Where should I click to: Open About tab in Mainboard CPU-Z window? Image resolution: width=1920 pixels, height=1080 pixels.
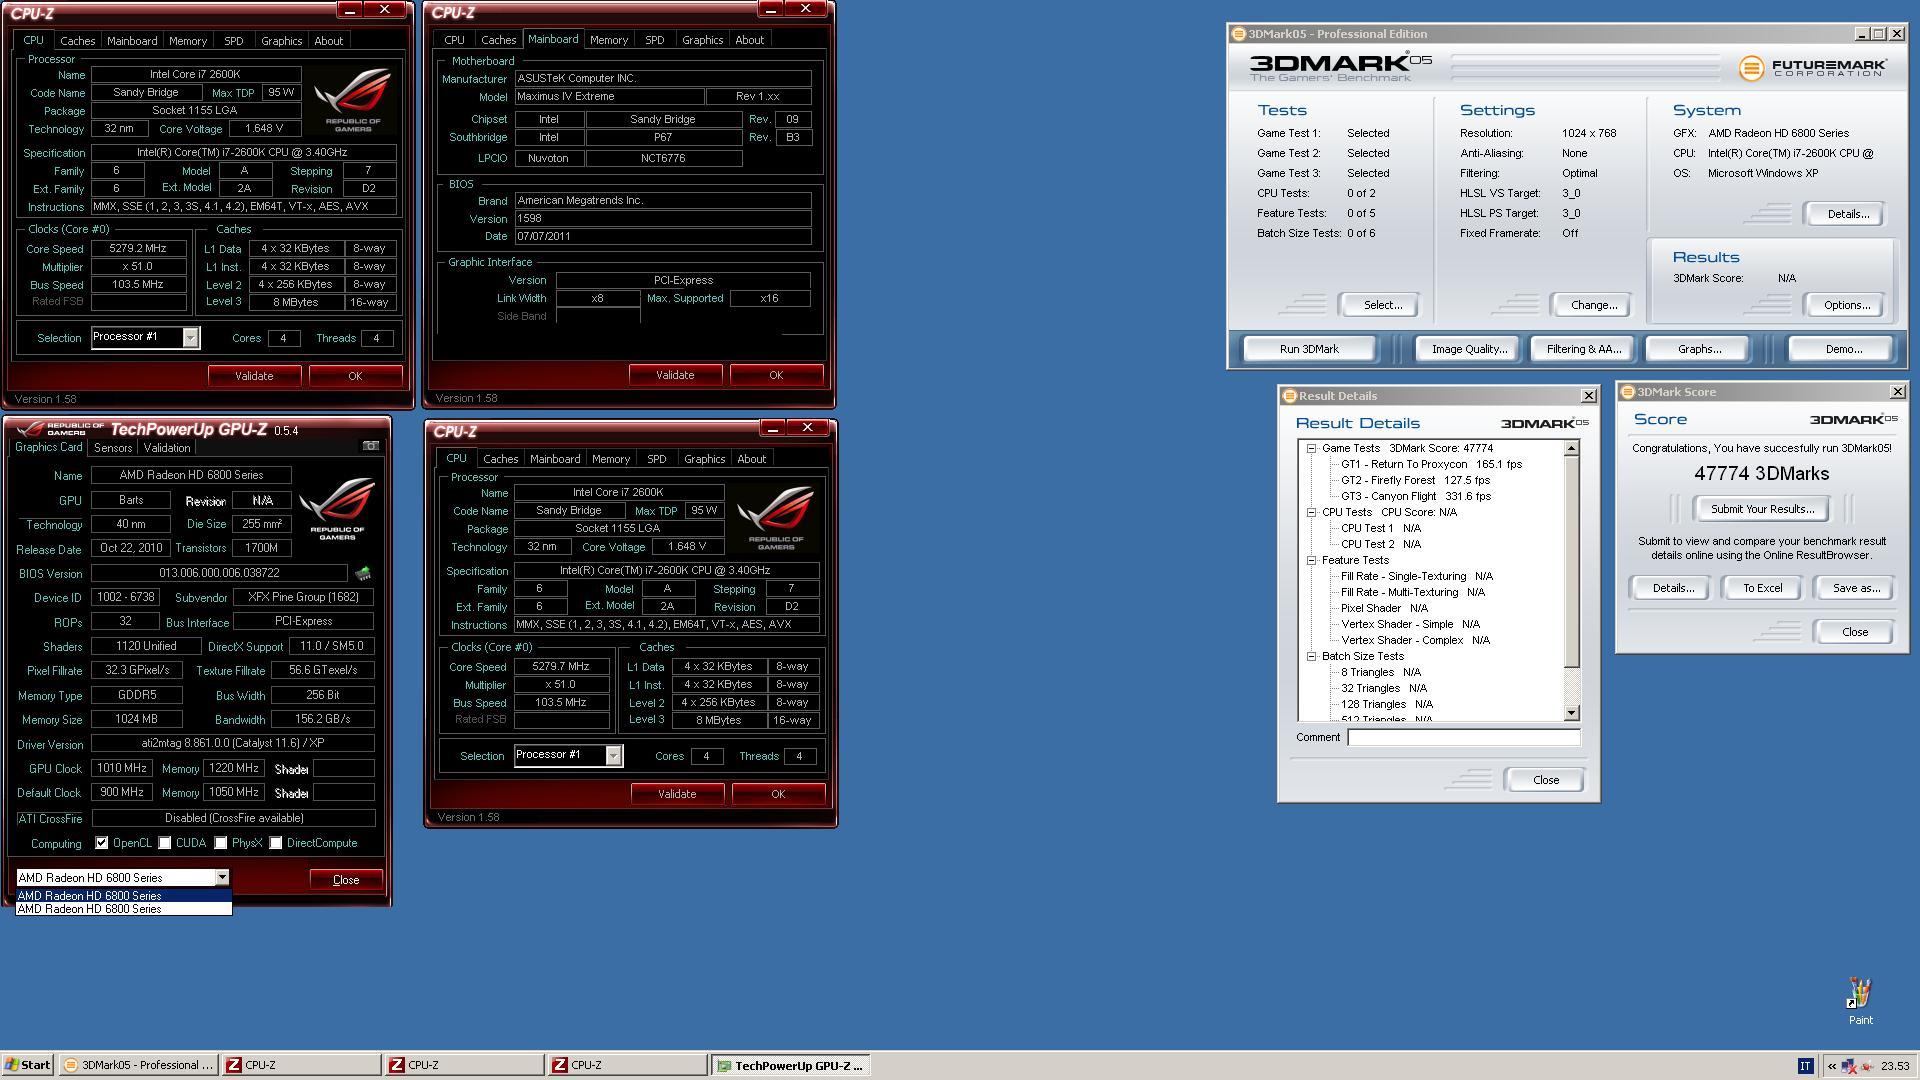pyautogui.click(x=749, y=40)
